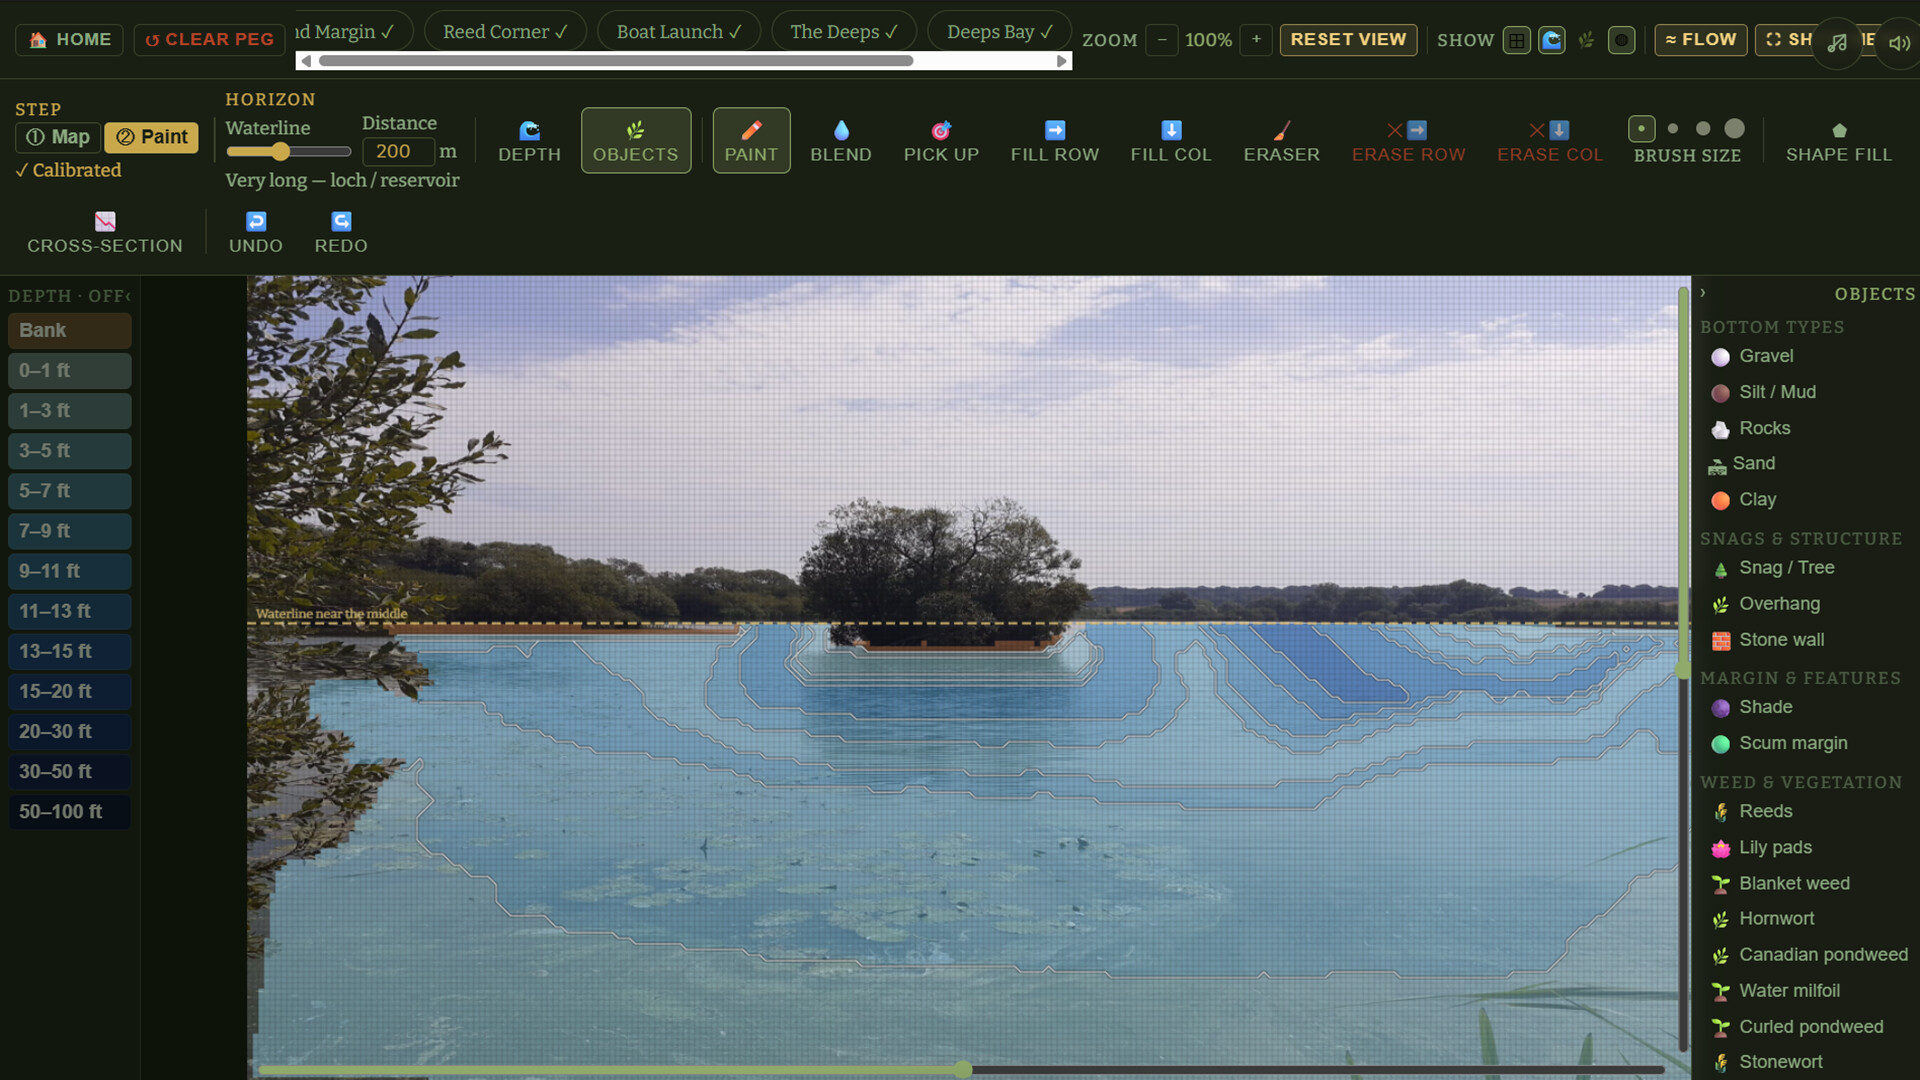
Task: Select the Bank depth swatch
Action: 69,330
